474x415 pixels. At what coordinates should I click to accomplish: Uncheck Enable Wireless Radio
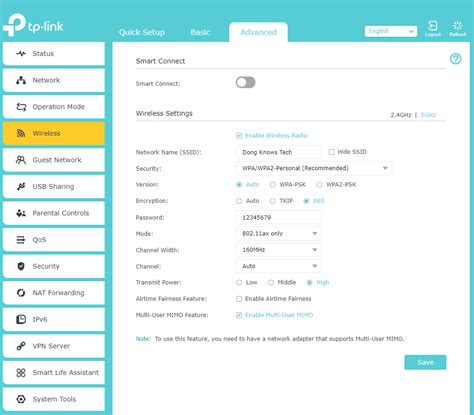pyautogui.click(x=239, y=135)
